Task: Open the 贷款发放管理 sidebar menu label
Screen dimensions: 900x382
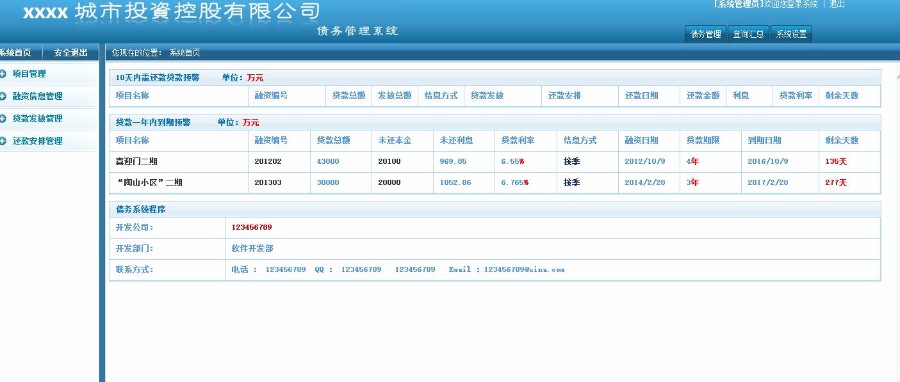Action: [x=37, y=119]
